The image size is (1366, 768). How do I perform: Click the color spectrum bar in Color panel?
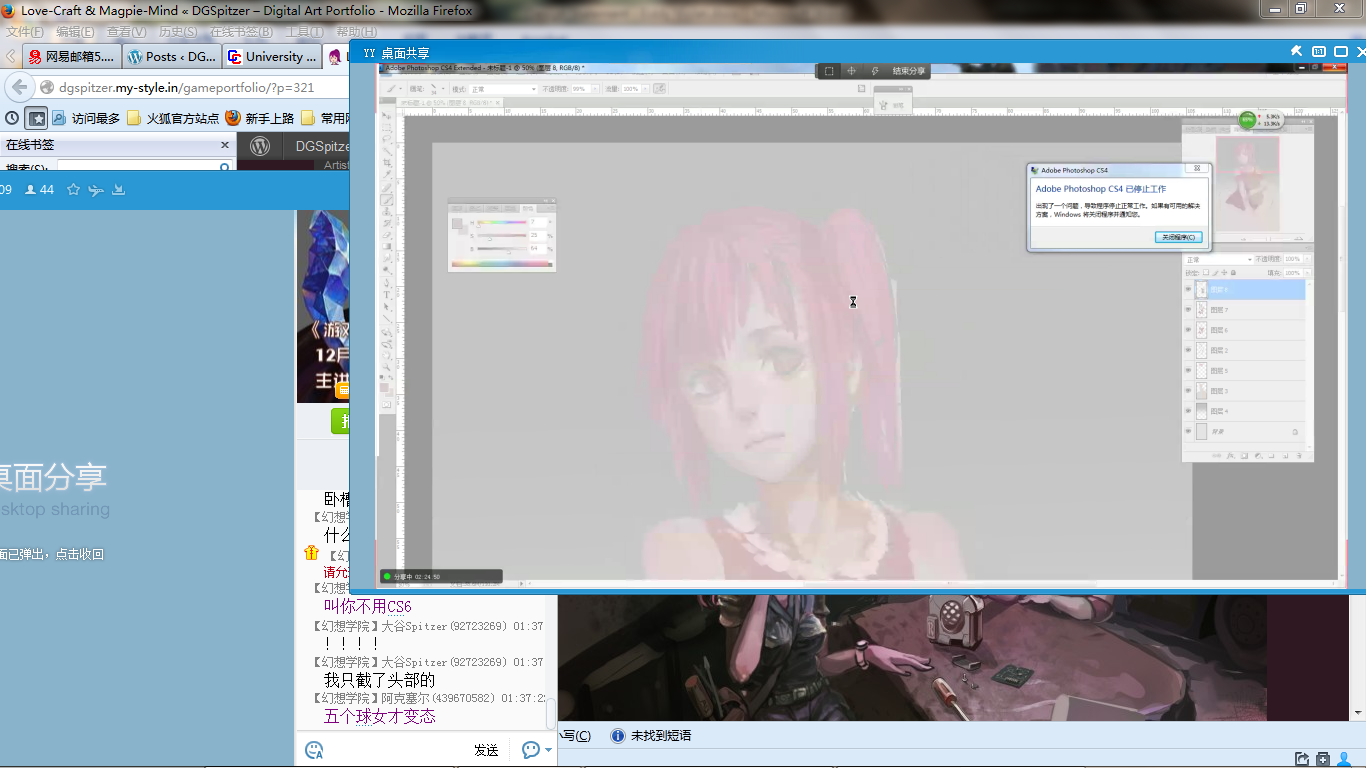[502, 264]
